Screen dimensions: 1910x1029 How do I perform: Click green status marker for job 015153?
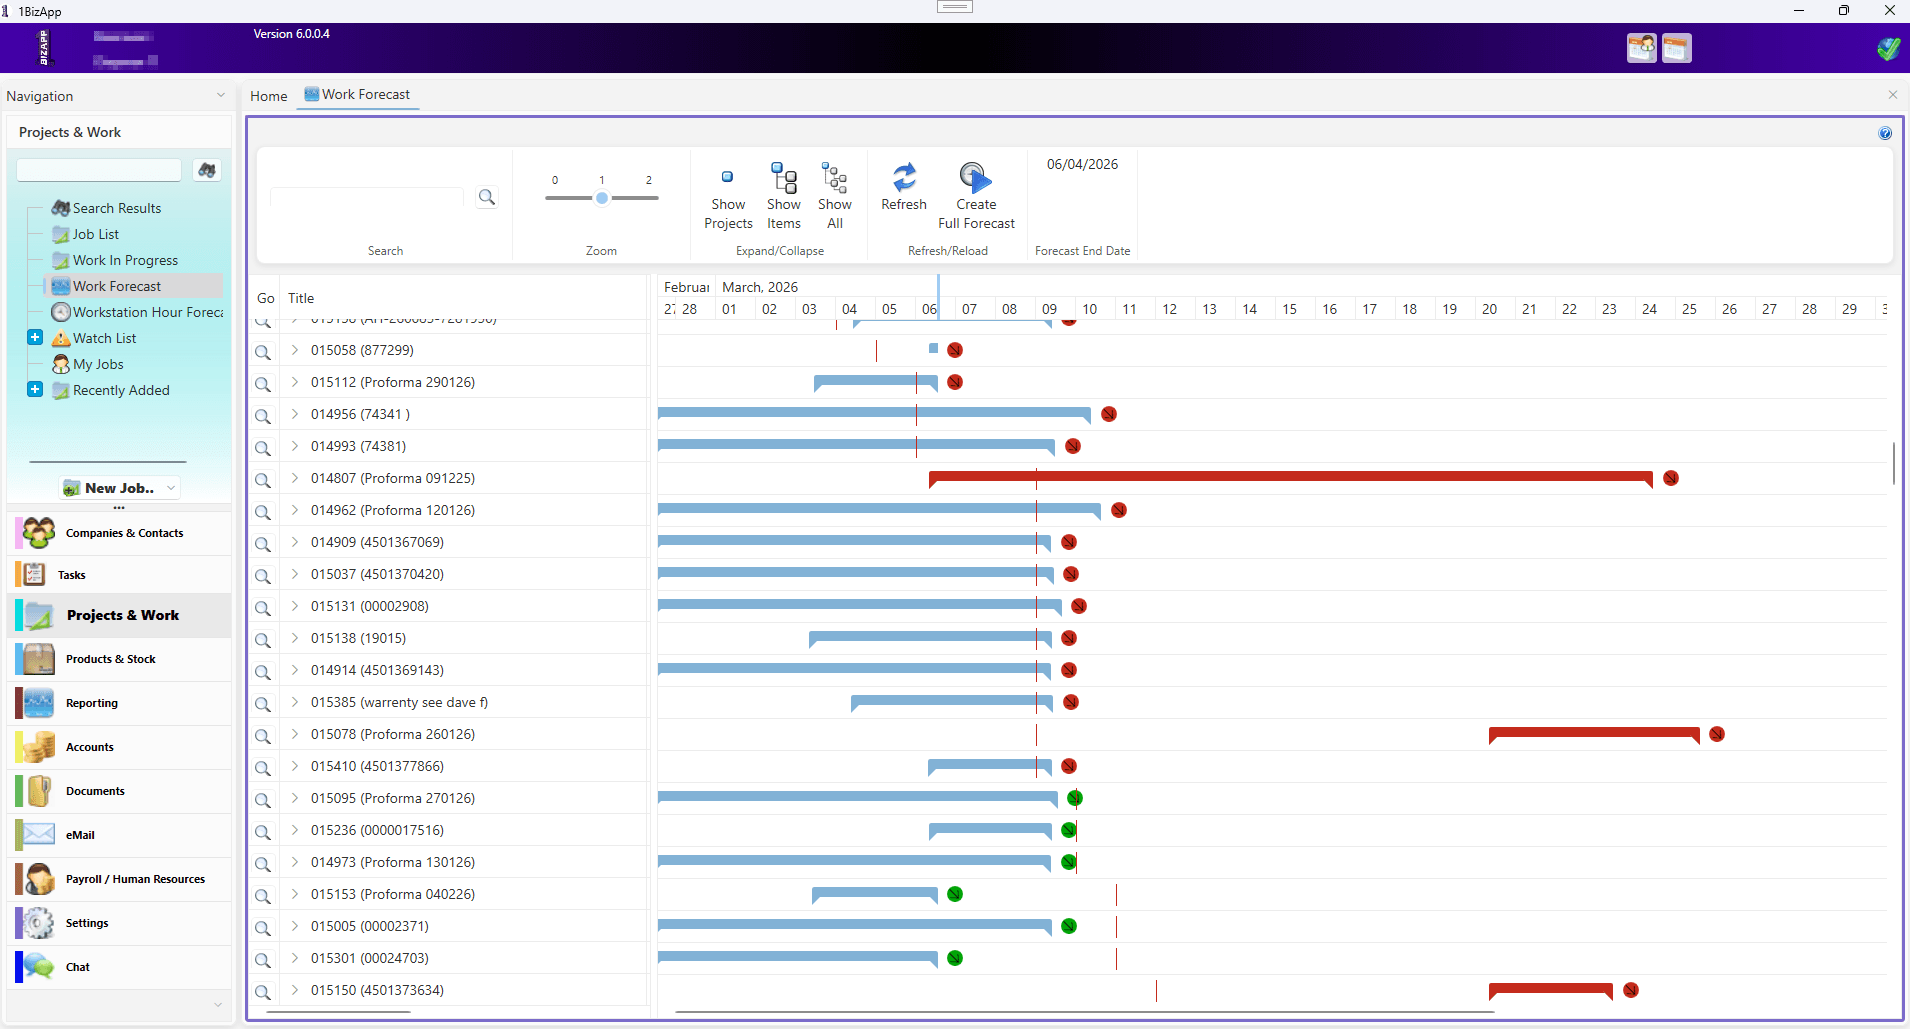955,894
